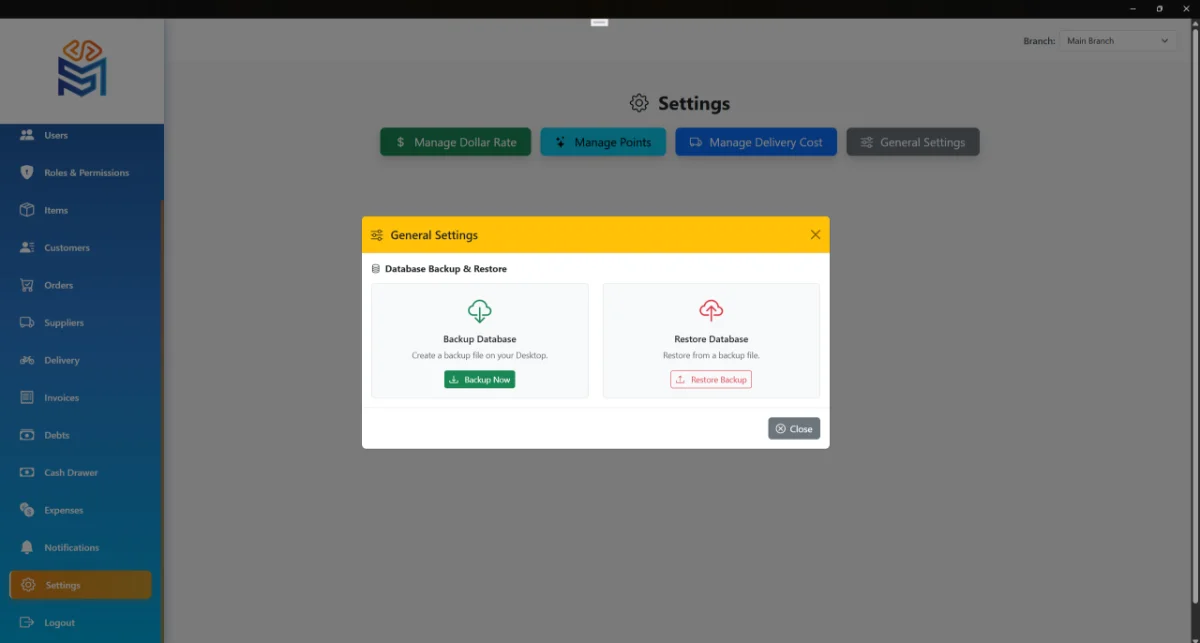Click the Restore Backup button

711,380
